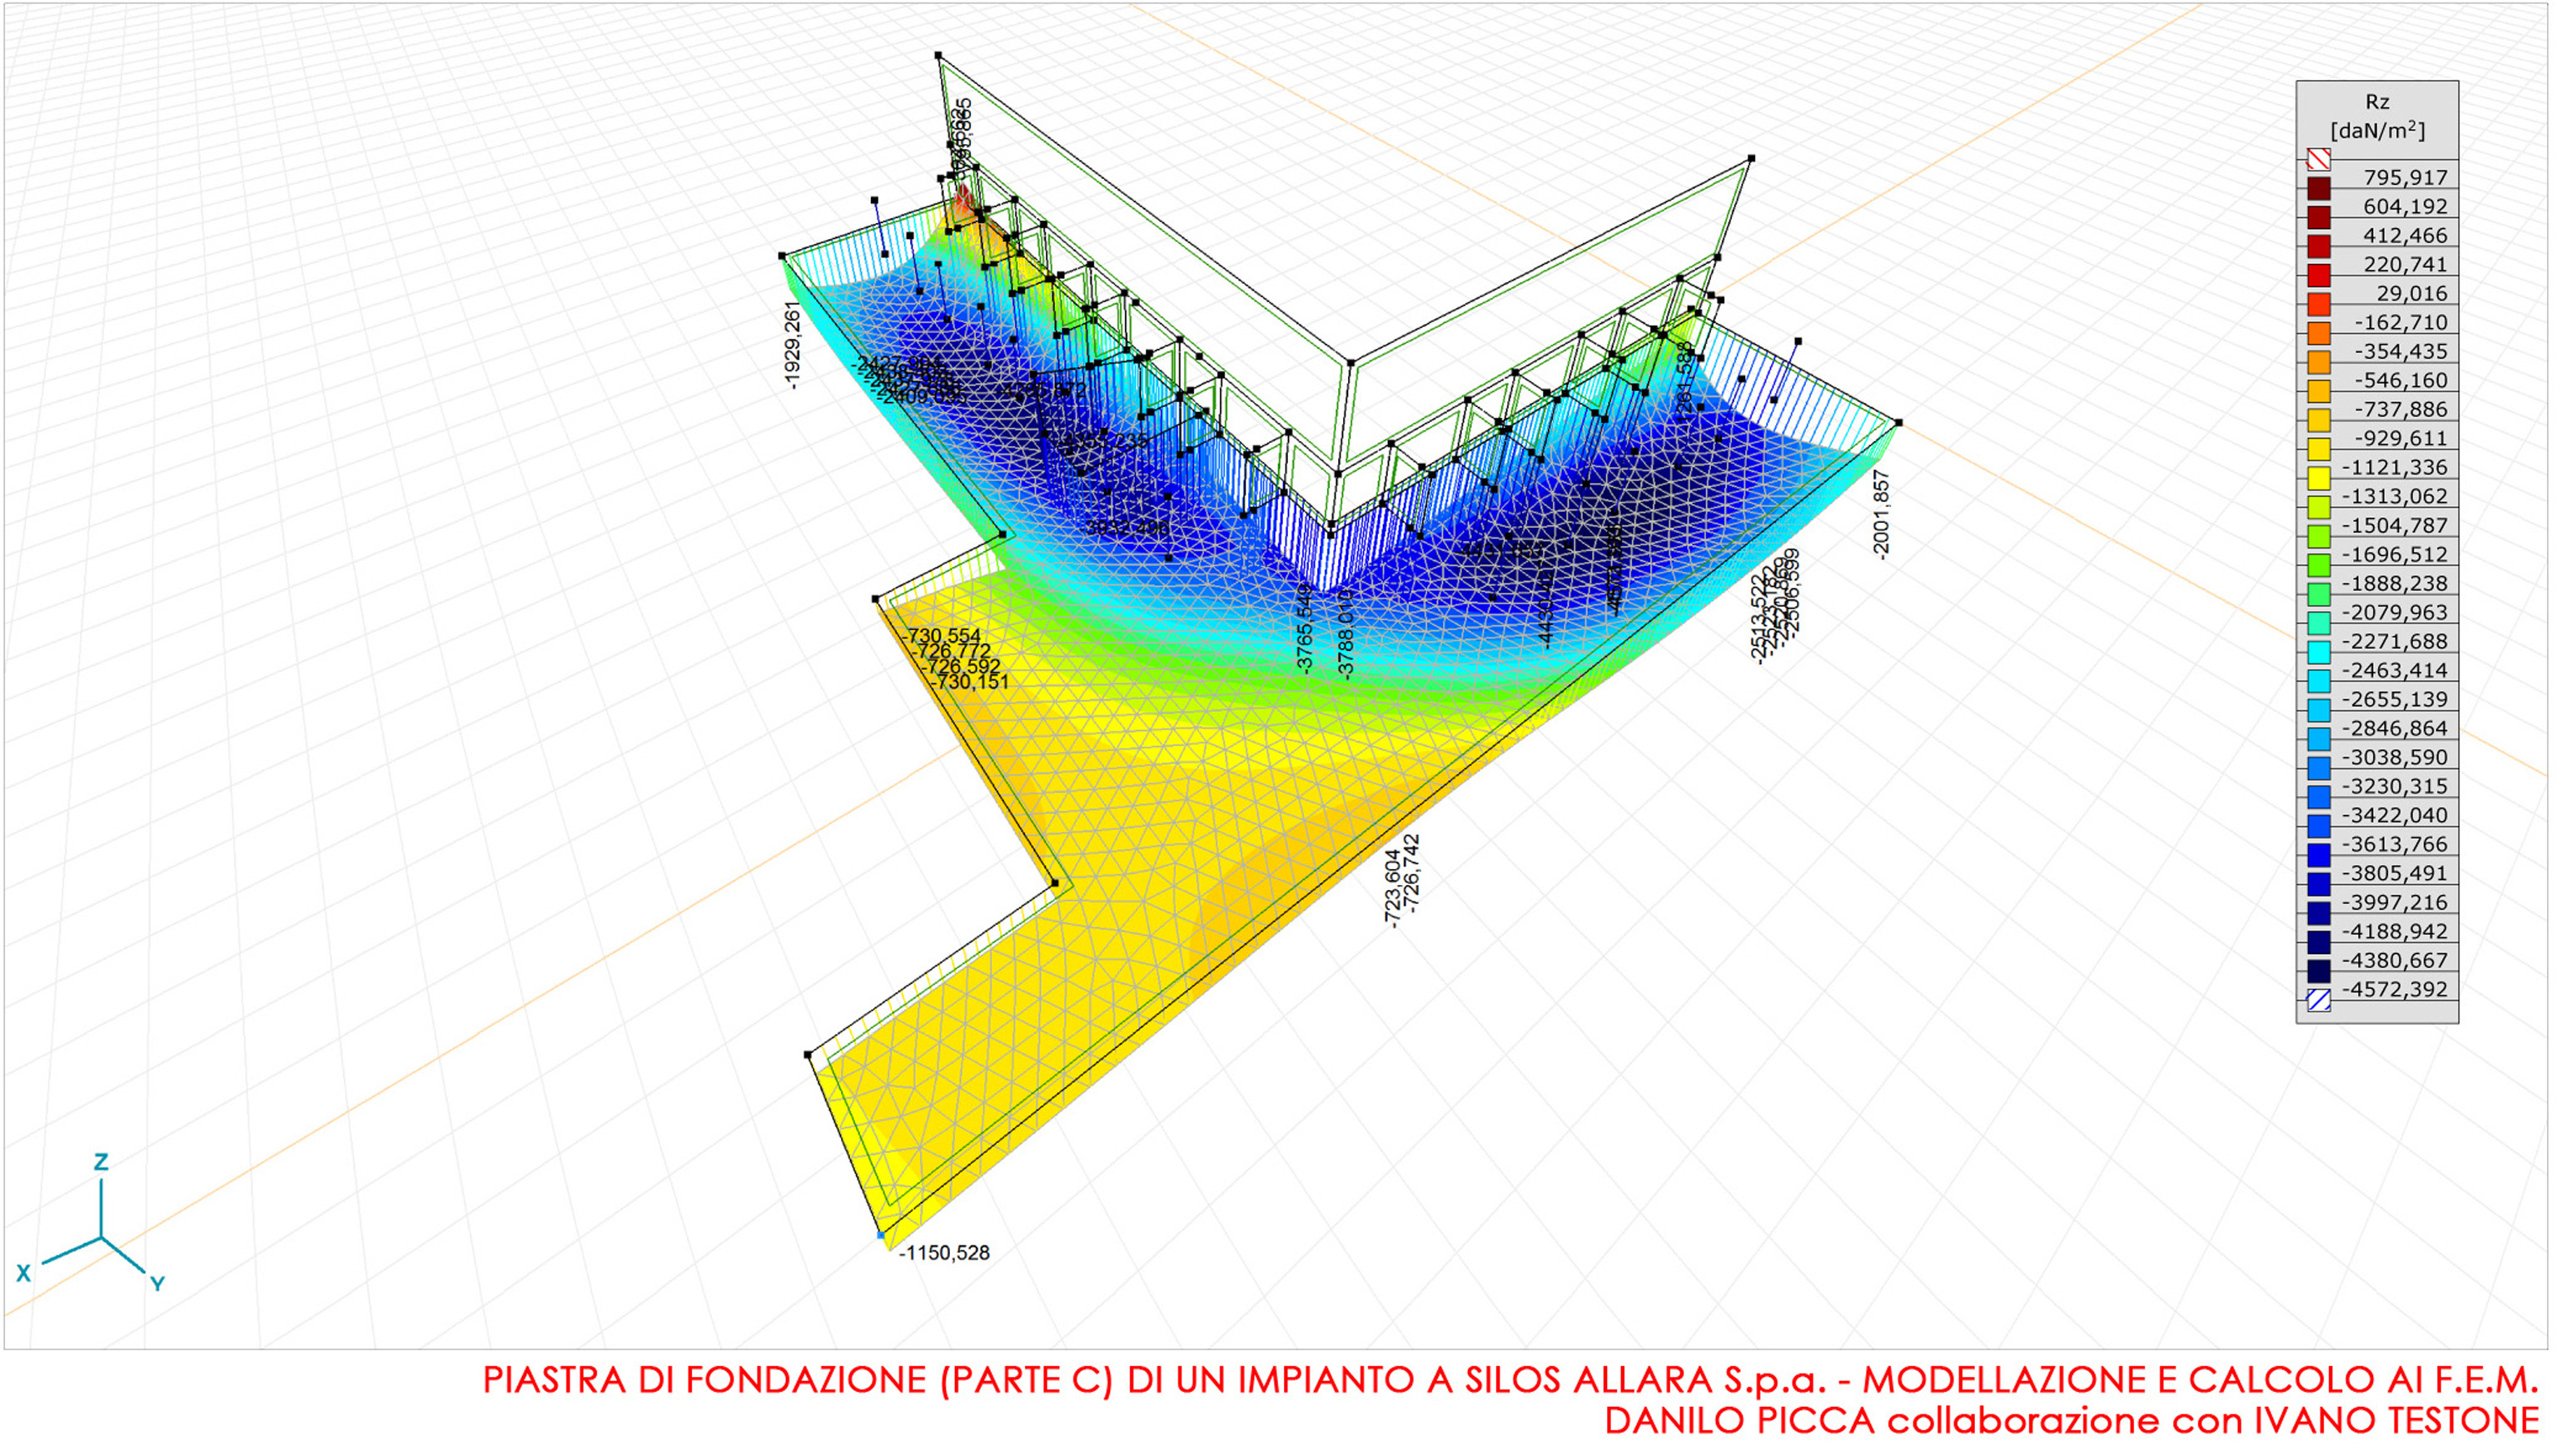Click the Z axis label of the gizmo

(x=100, y=1162)
